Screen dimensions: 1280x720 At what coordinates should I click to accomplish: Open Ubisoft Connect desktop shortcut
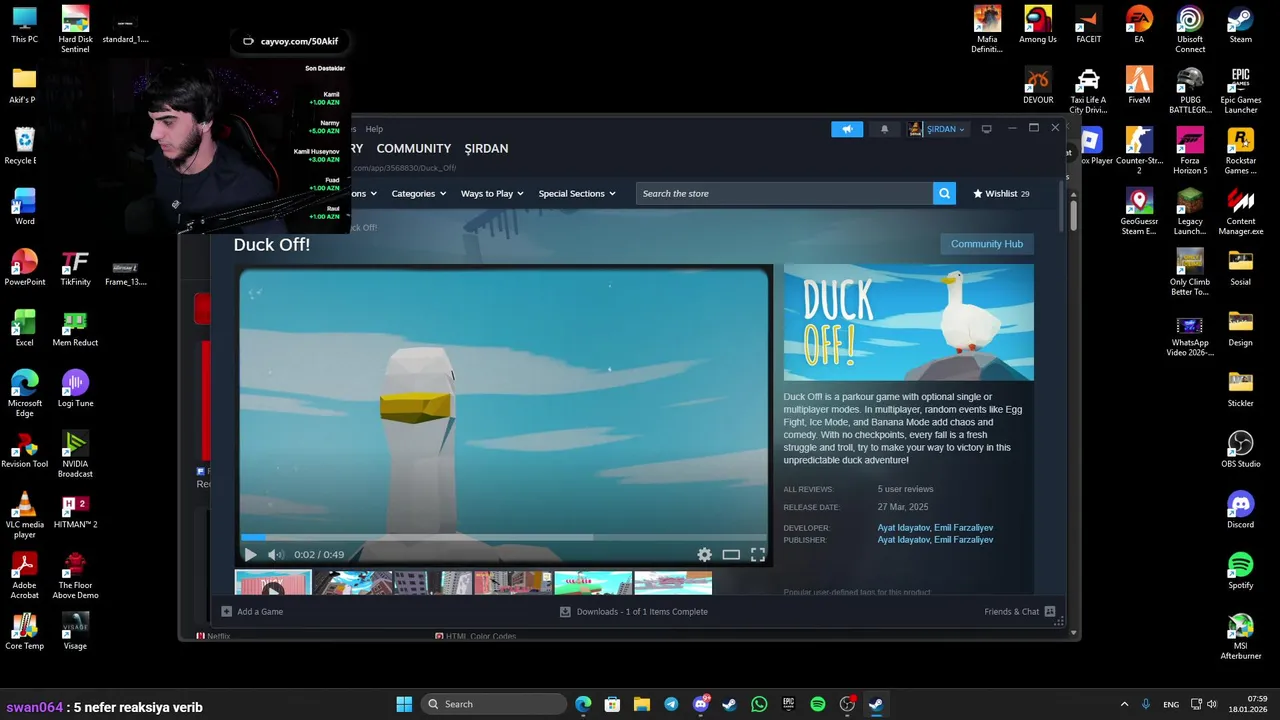1190,30
